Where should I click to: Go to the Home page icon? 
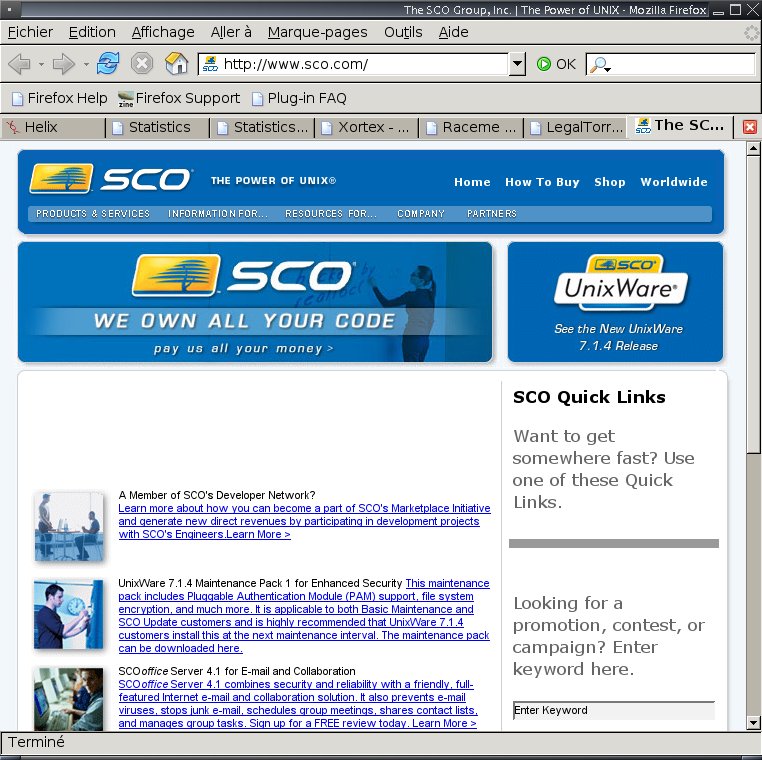point(176,64)
